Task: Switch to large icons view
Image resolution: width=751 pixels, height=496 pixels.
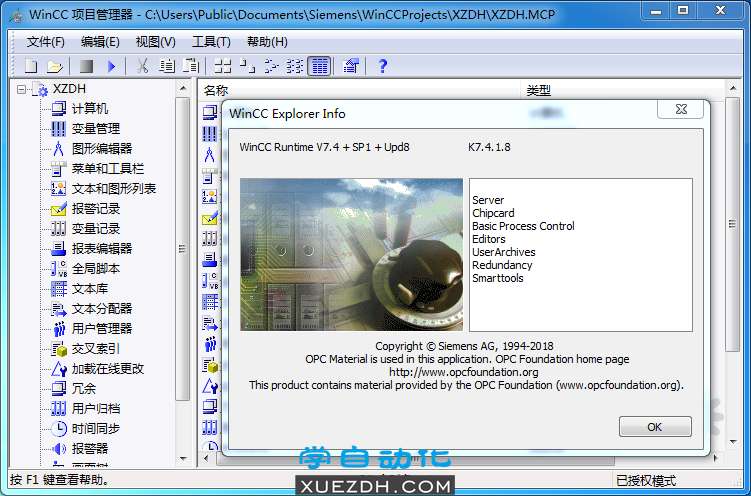Action: click(223, 66)
